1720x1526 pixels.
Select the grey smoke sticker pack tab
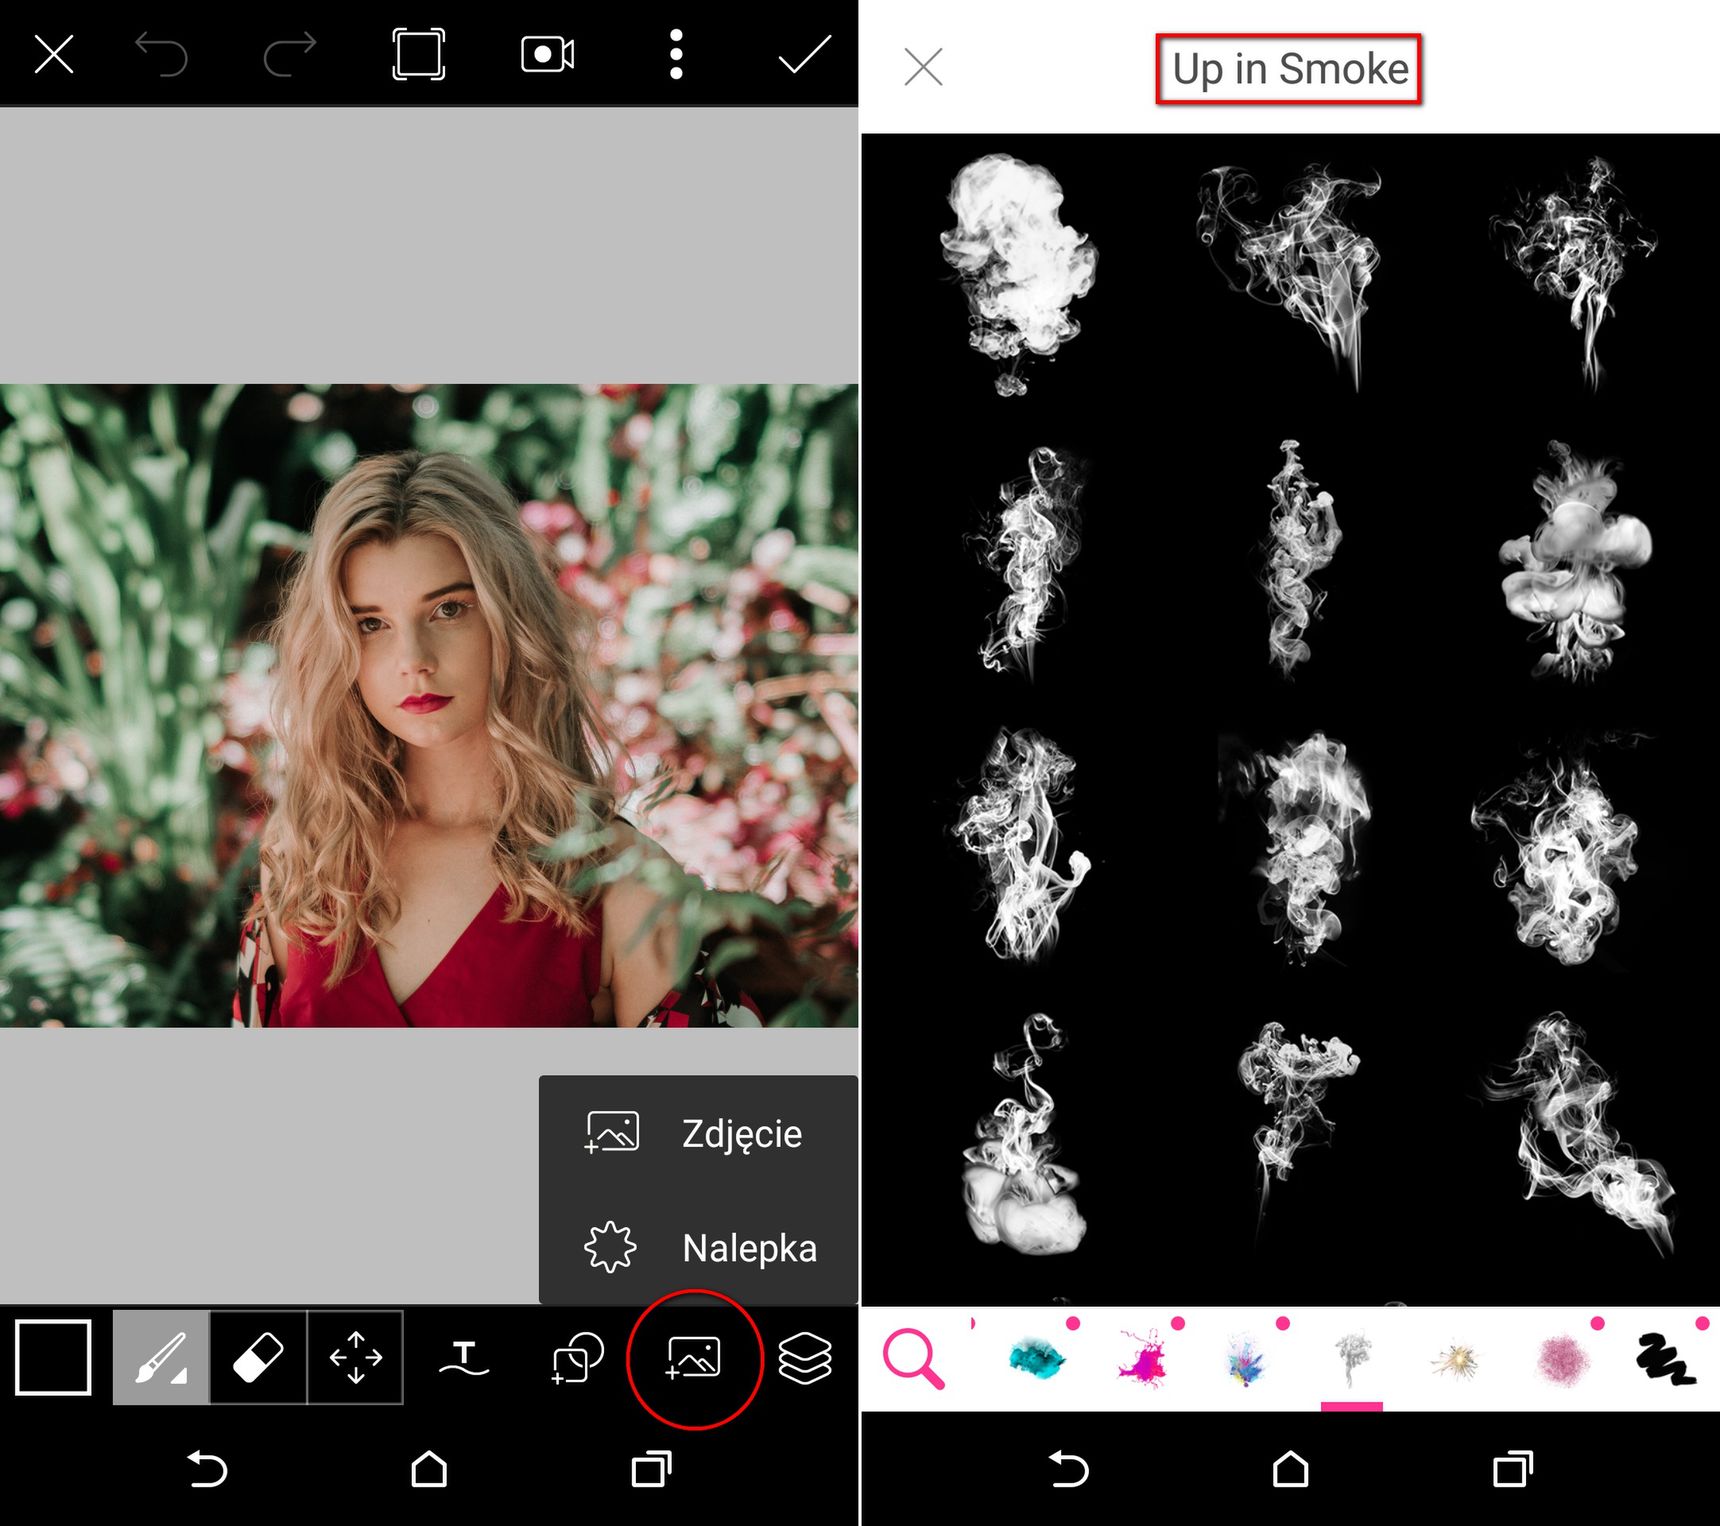tap(1351, 1358)
